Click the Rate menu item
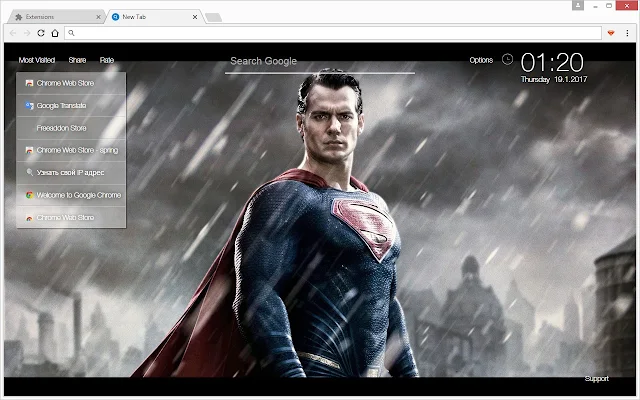The width and height of the screenshot is (640, 400). [107, 60]
